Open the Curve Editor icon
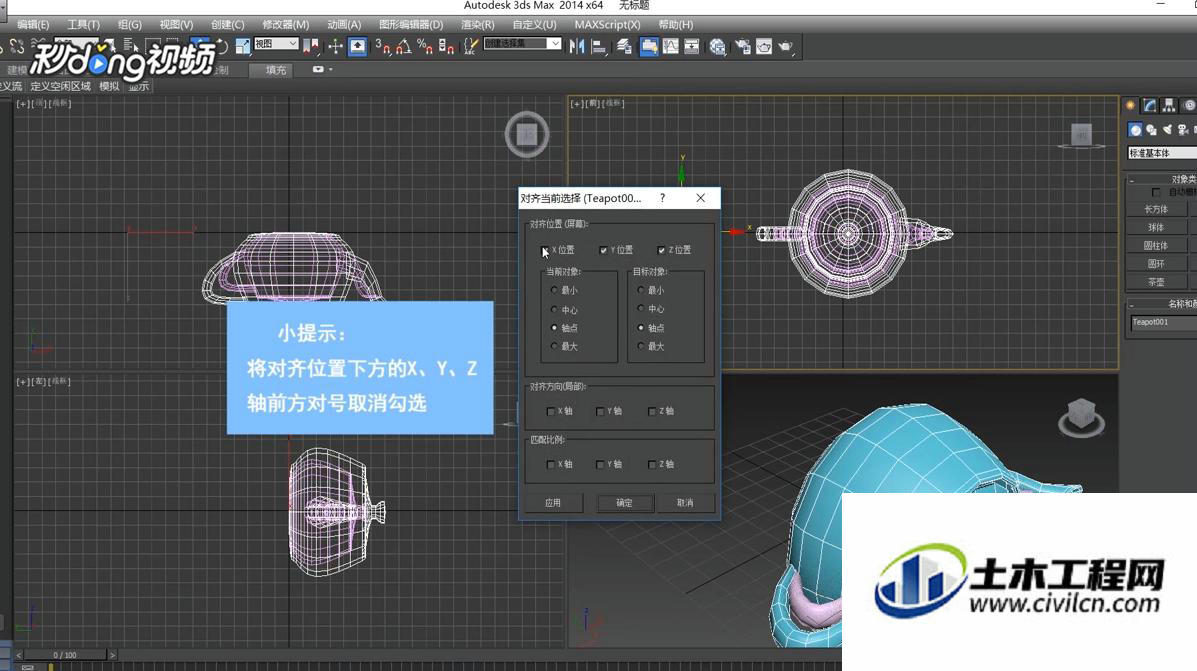 pos(670,47)
